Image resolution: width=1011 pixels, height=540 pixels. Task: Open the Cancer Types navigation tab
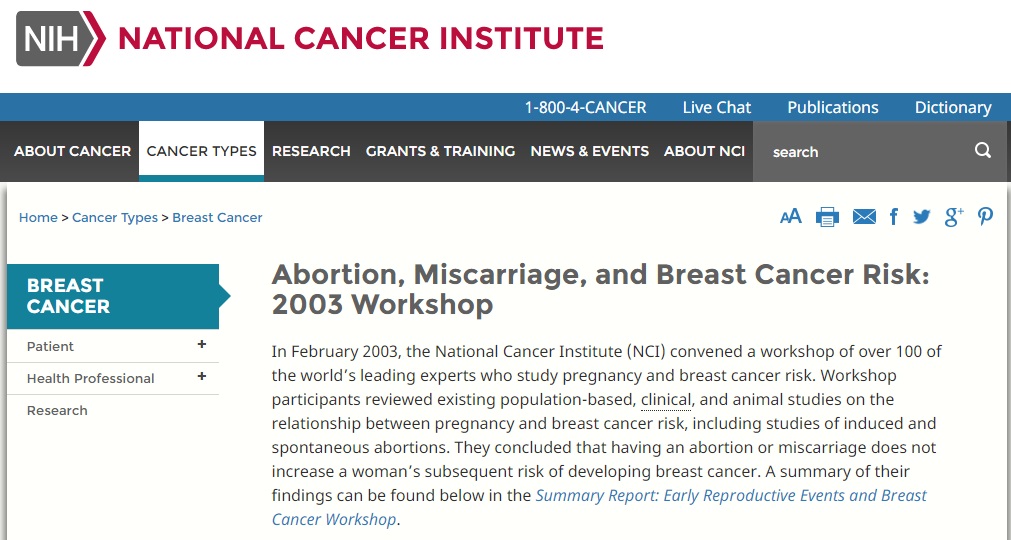201,151
